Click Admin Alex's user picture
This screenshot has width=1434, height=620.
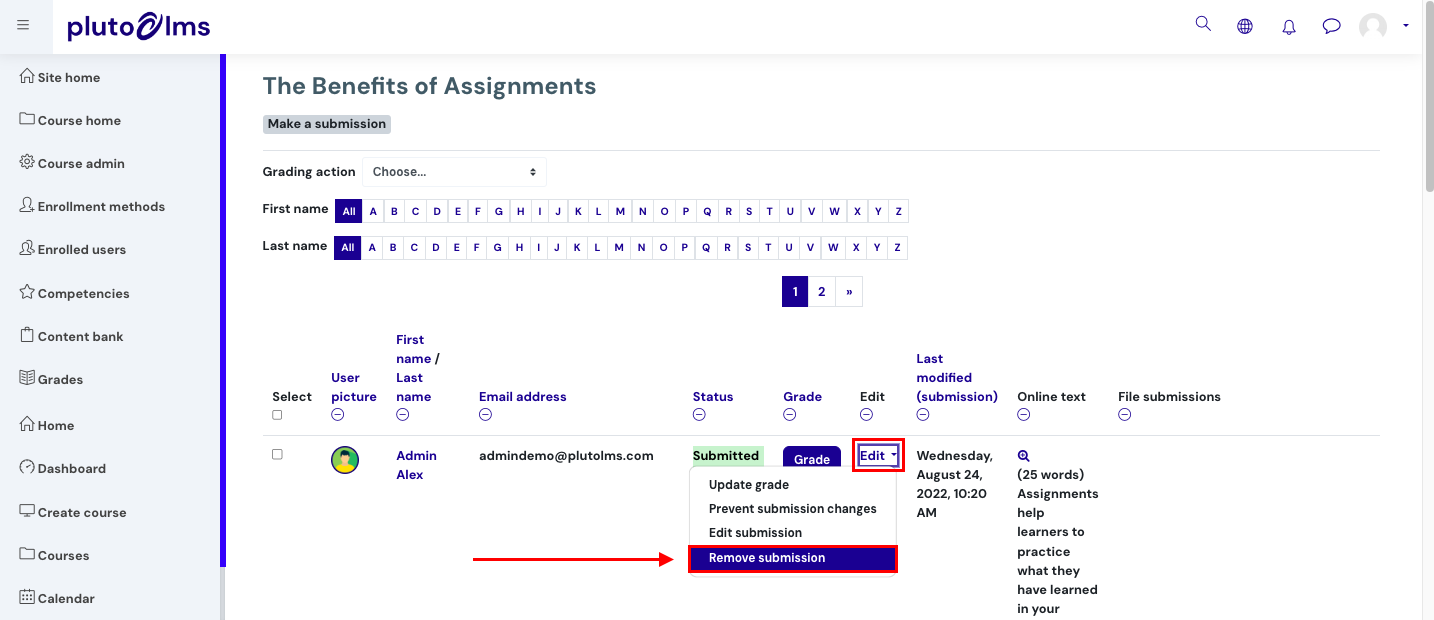[x=345, y=460]
